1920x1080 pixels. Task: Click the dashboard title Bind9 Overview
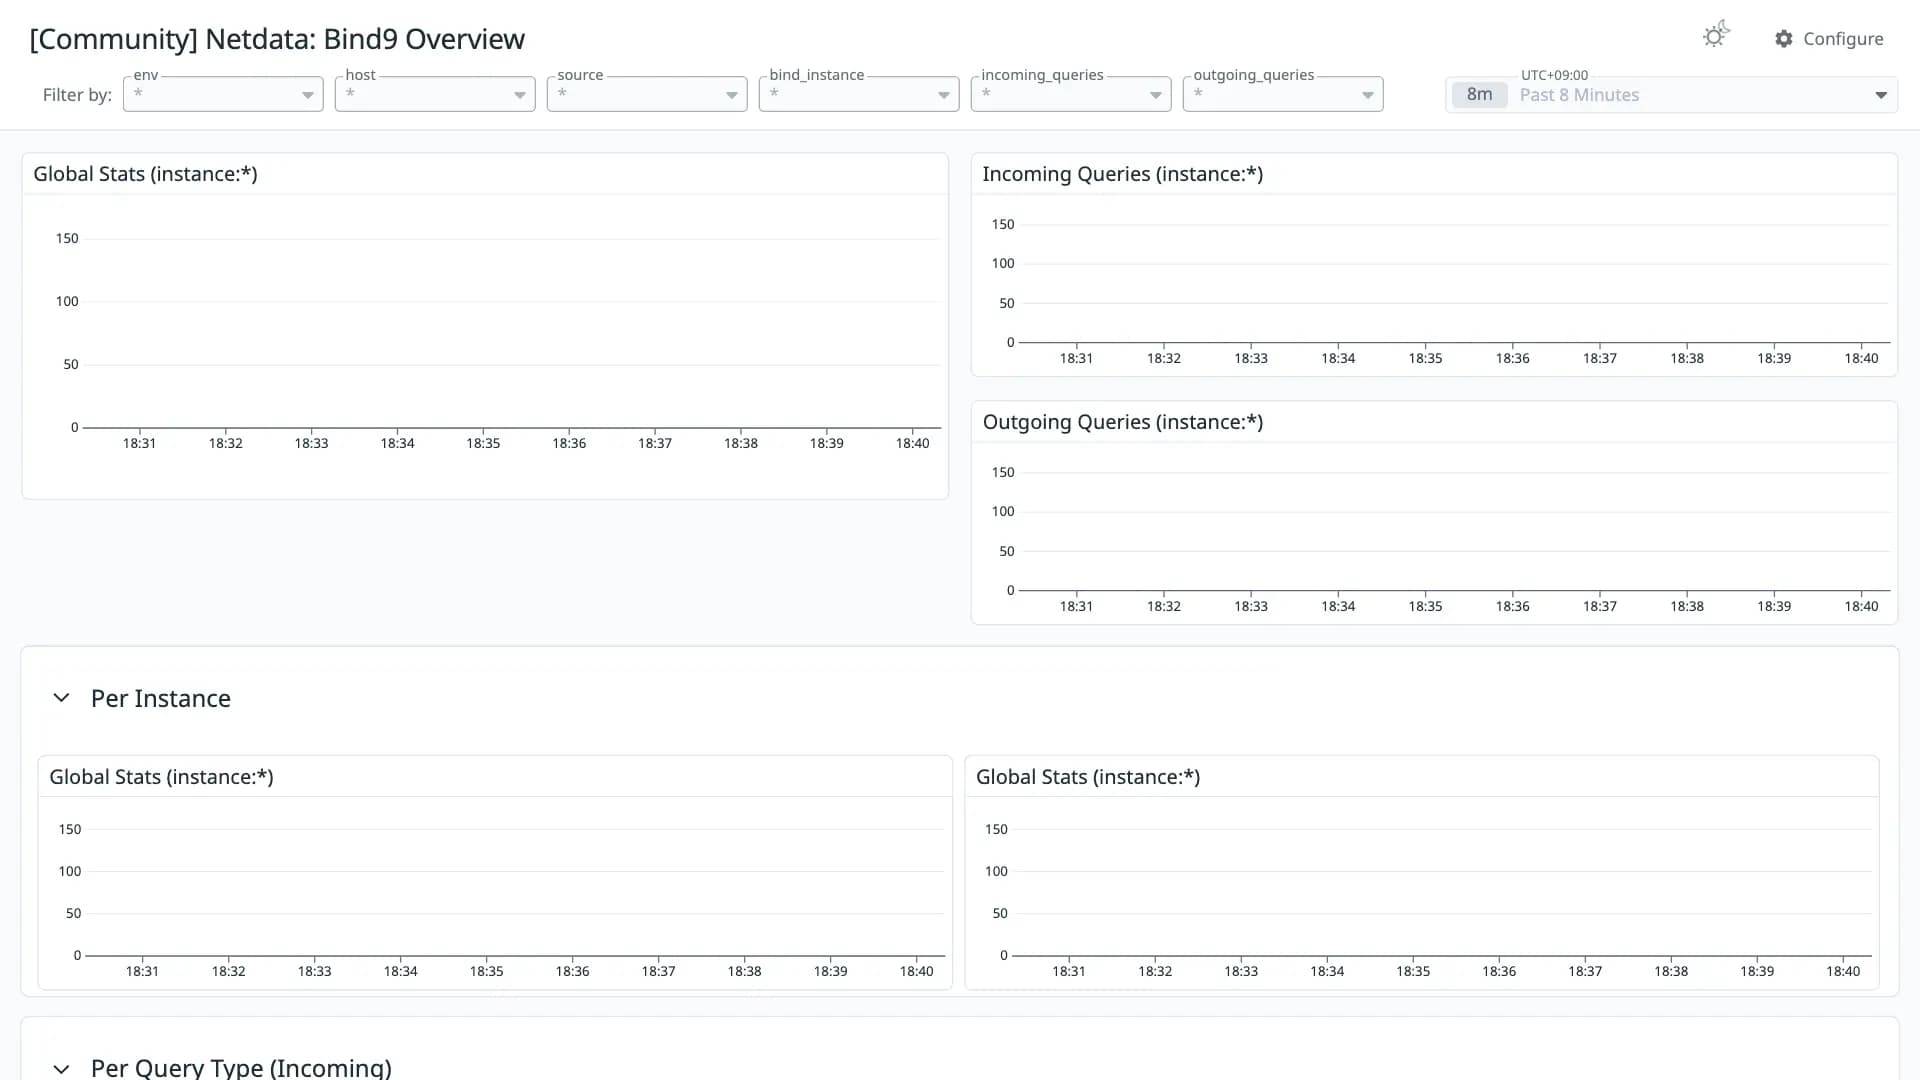coord(277,39)
